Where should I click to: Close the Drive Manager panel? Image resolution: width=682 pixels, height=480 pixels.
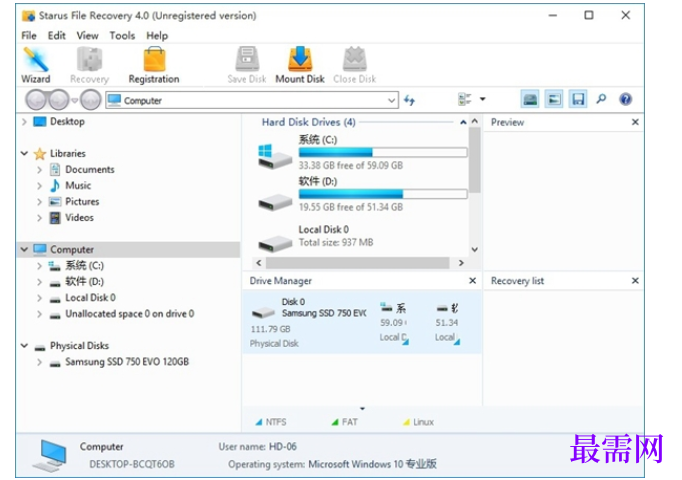(472, 281)
